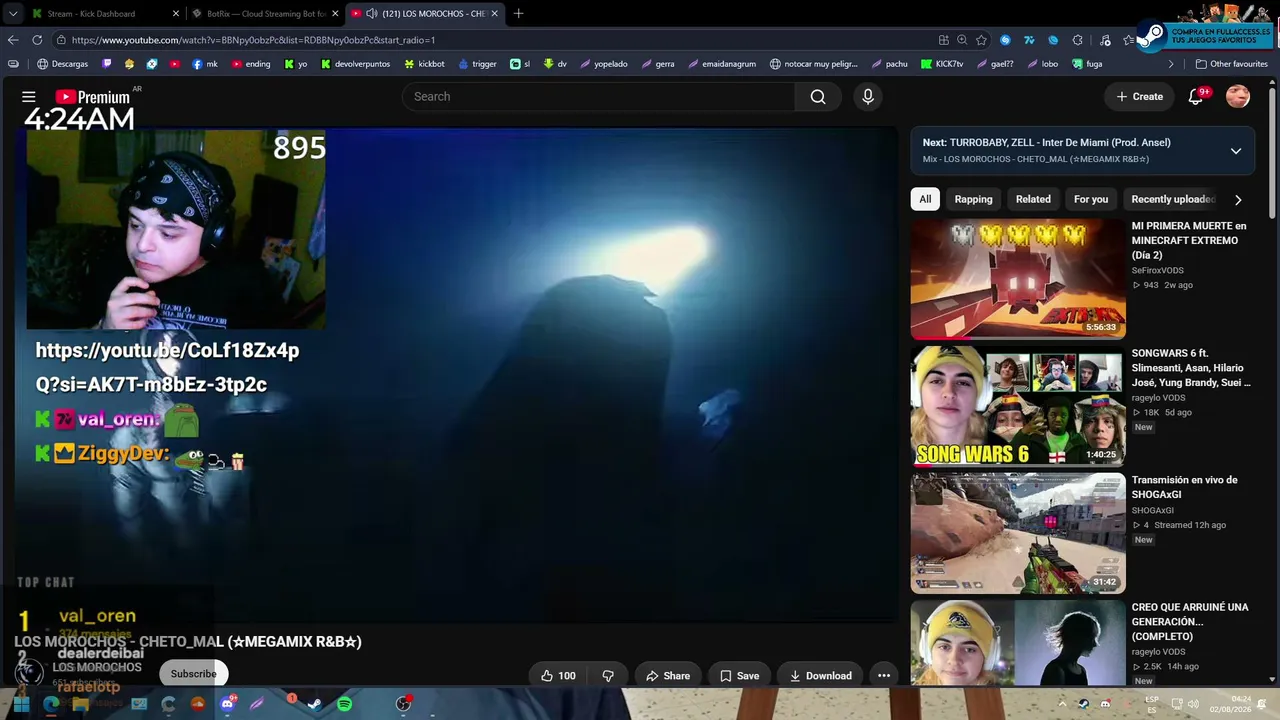Open a new browser tab
Viewport: 1280px width, 720px height.
pos(518,14)
